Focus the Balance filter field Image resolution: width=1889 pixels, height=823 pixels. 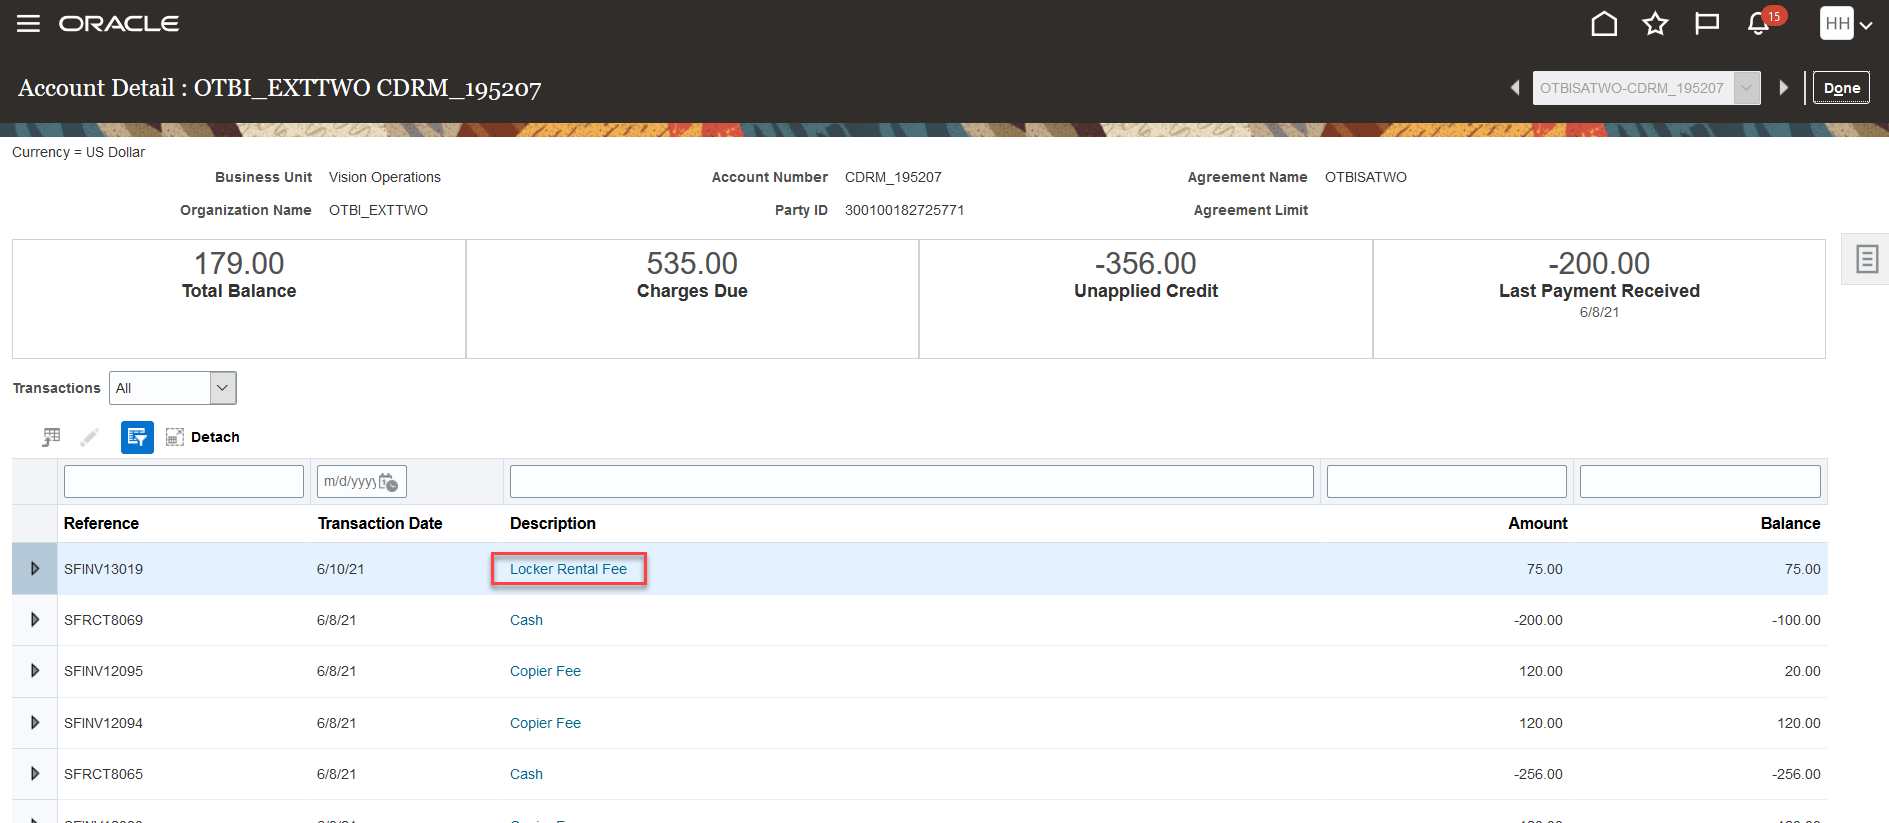(1700, 481)
